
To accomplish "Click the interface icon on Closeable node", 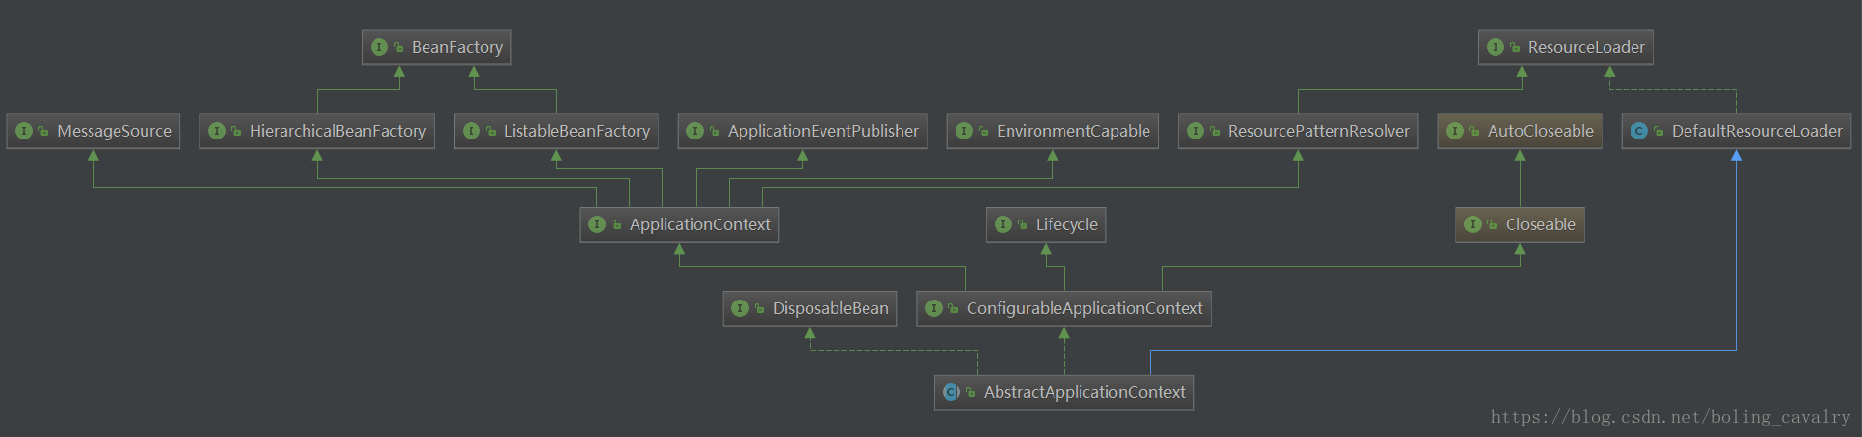I will [x=1473, y=224].
